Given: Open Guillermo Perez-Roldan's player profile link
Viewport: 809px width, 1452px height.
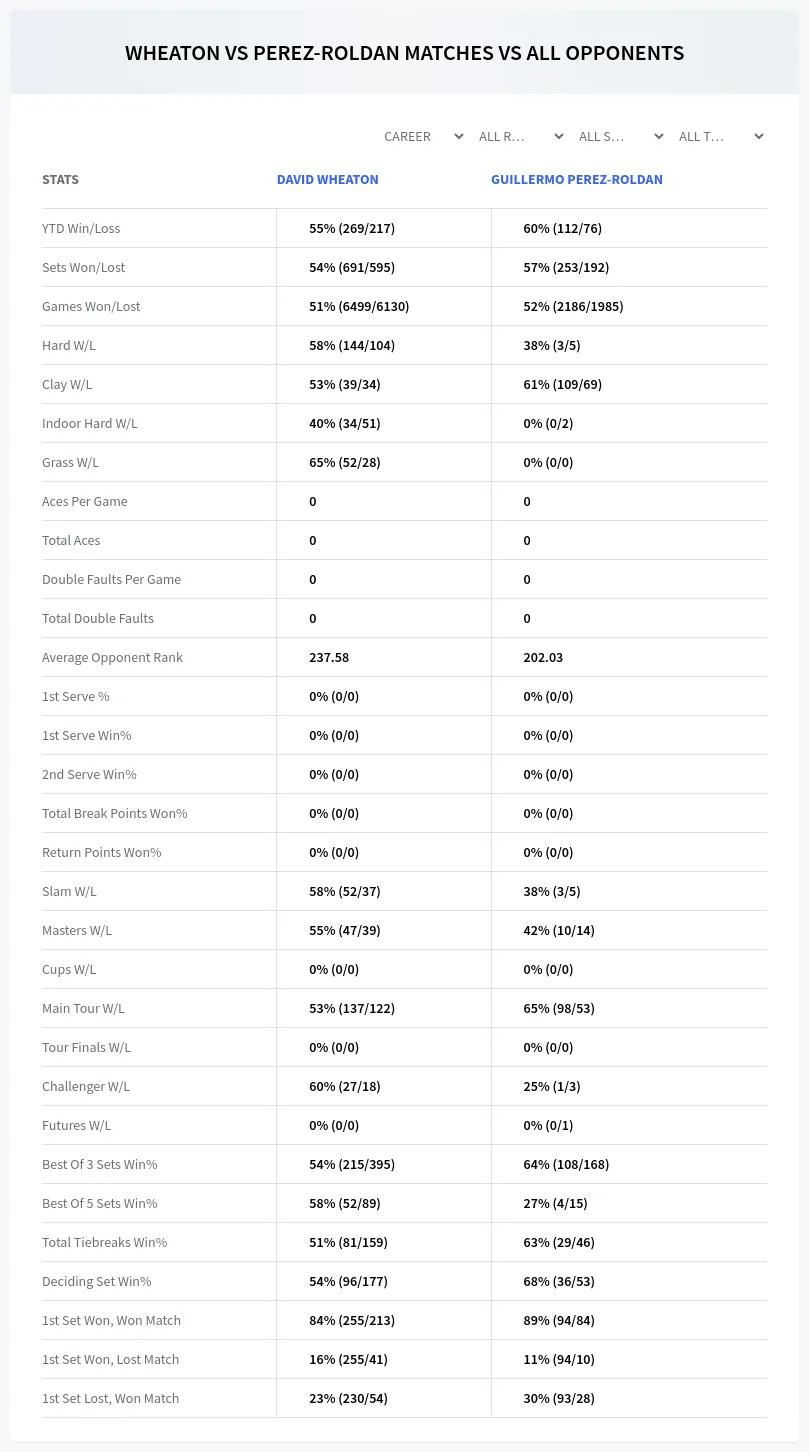Looking at the screenshot, I should [576, 180].
